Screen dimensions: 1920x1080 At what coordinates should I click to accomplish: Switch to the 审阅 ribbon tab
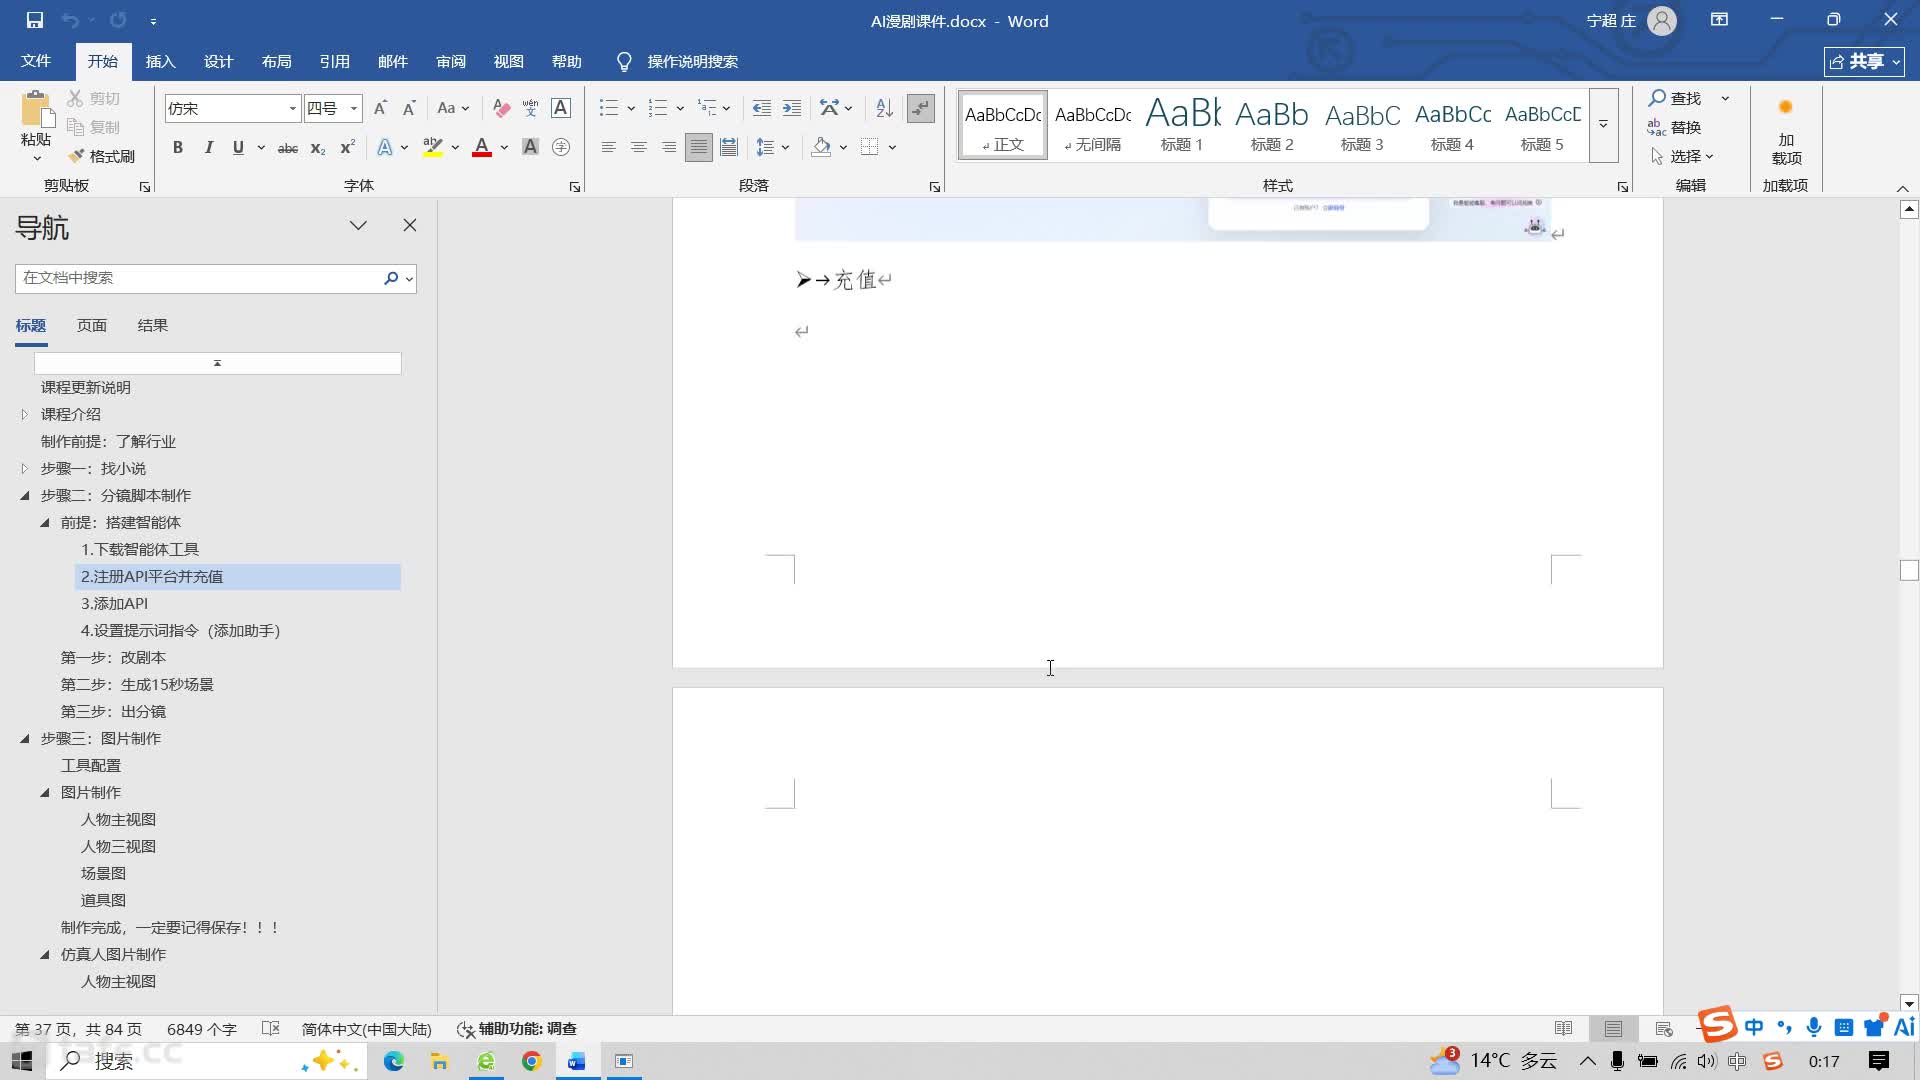(x=450, y=61)
